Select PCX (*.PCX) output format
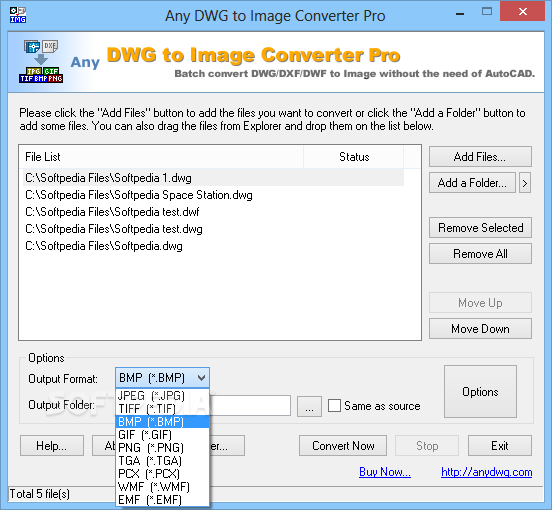Viewport: 552px width, 510px height. 162,474
